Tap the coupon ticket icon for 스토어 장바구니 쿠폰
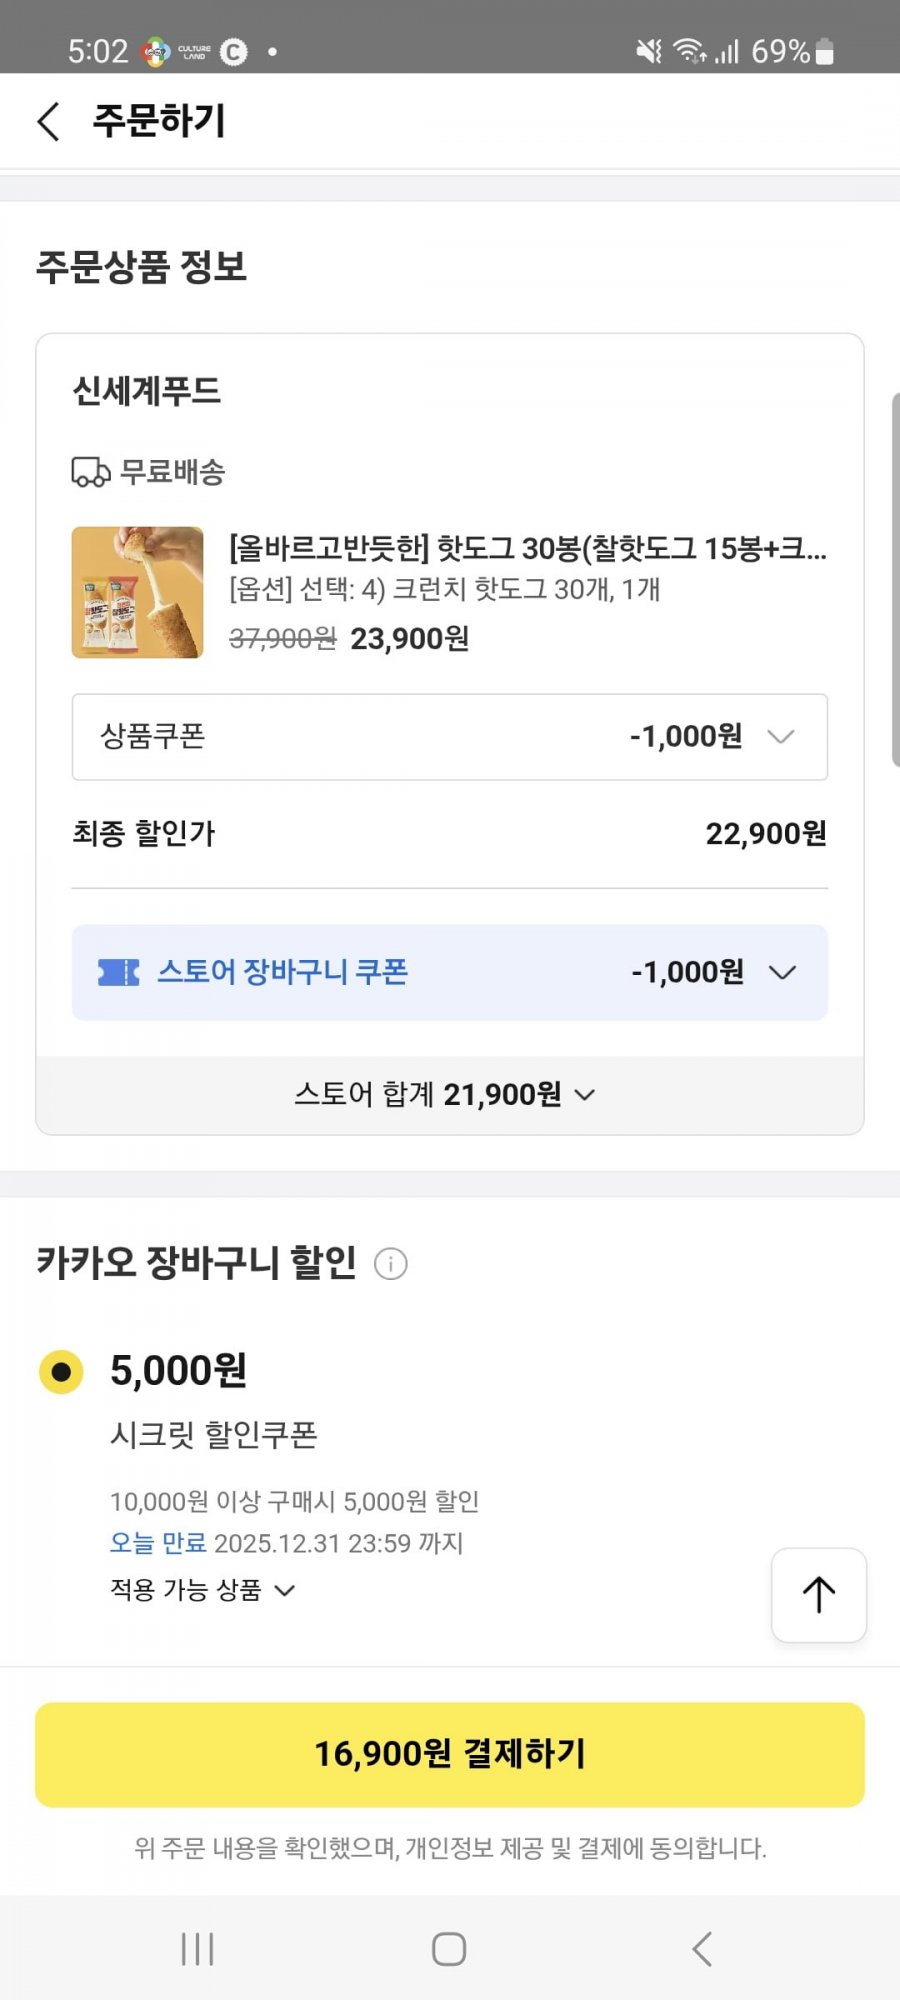Viewport: 900px width, 2000px height. point(118,972)
